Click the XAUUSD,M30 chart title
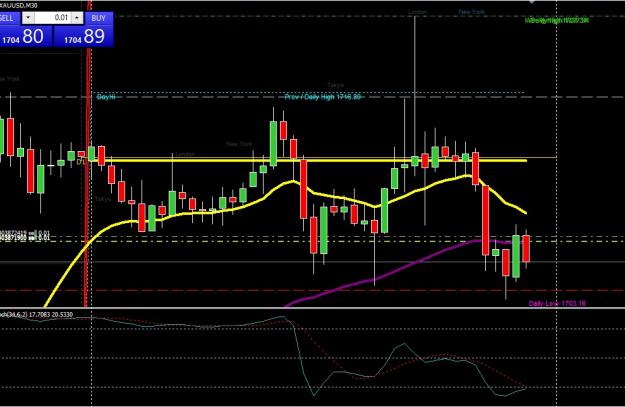 pos(18,6)
